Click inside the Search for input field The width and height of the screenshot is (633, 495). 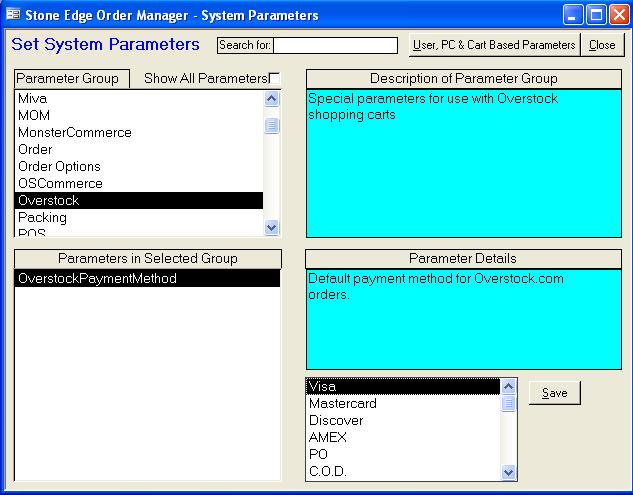coord(335,45)
